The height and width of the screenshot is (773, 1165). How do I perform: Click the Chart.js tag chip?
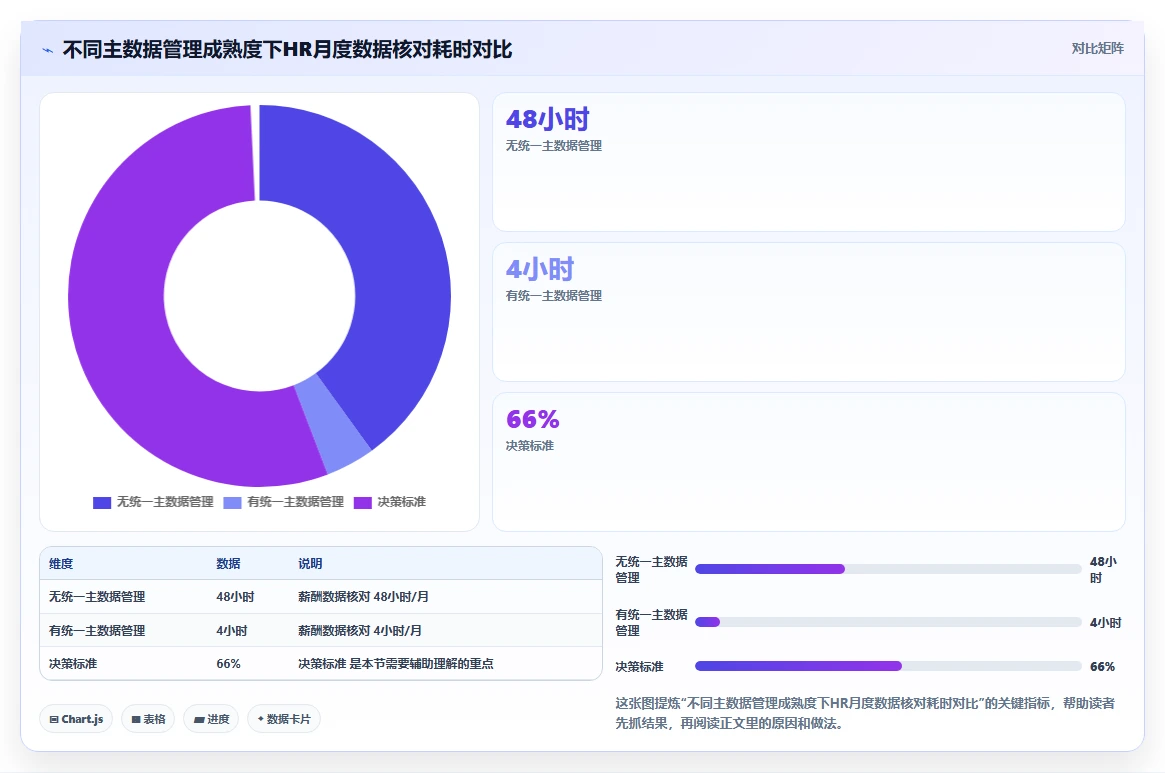(x=76, y=719)
